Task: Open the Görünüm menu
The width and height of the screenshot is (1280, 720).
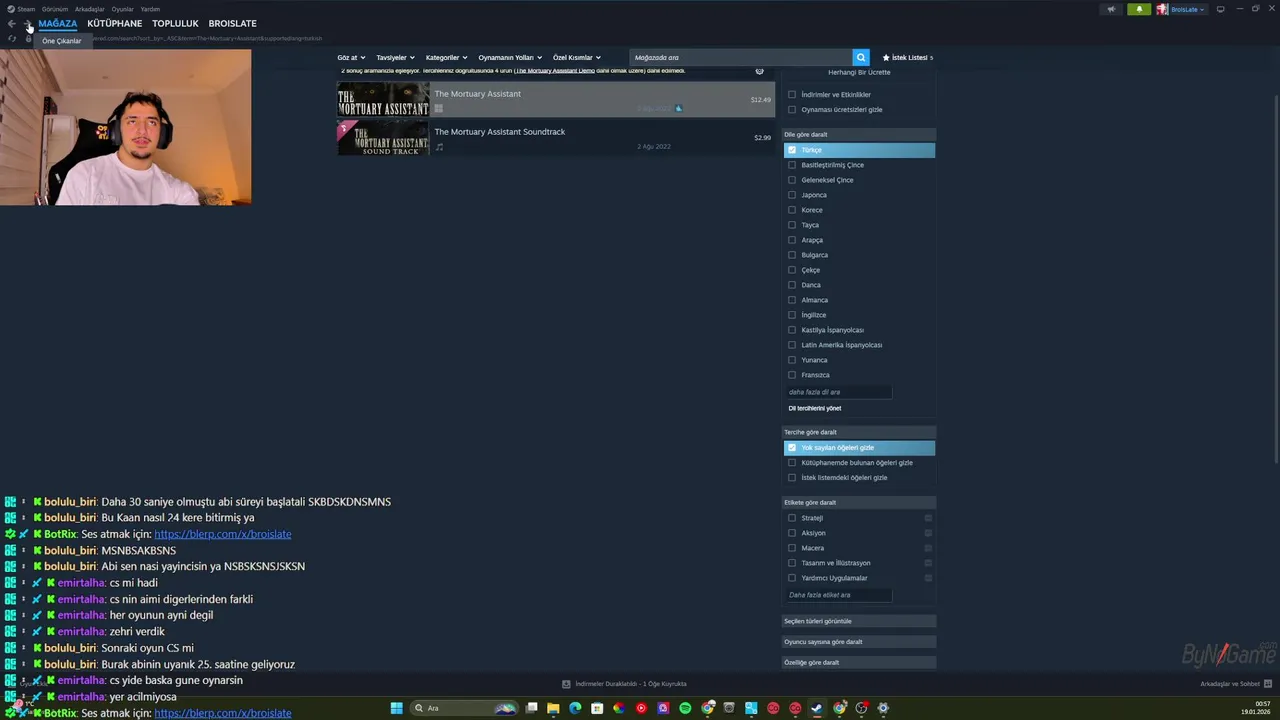Action: 55,9
